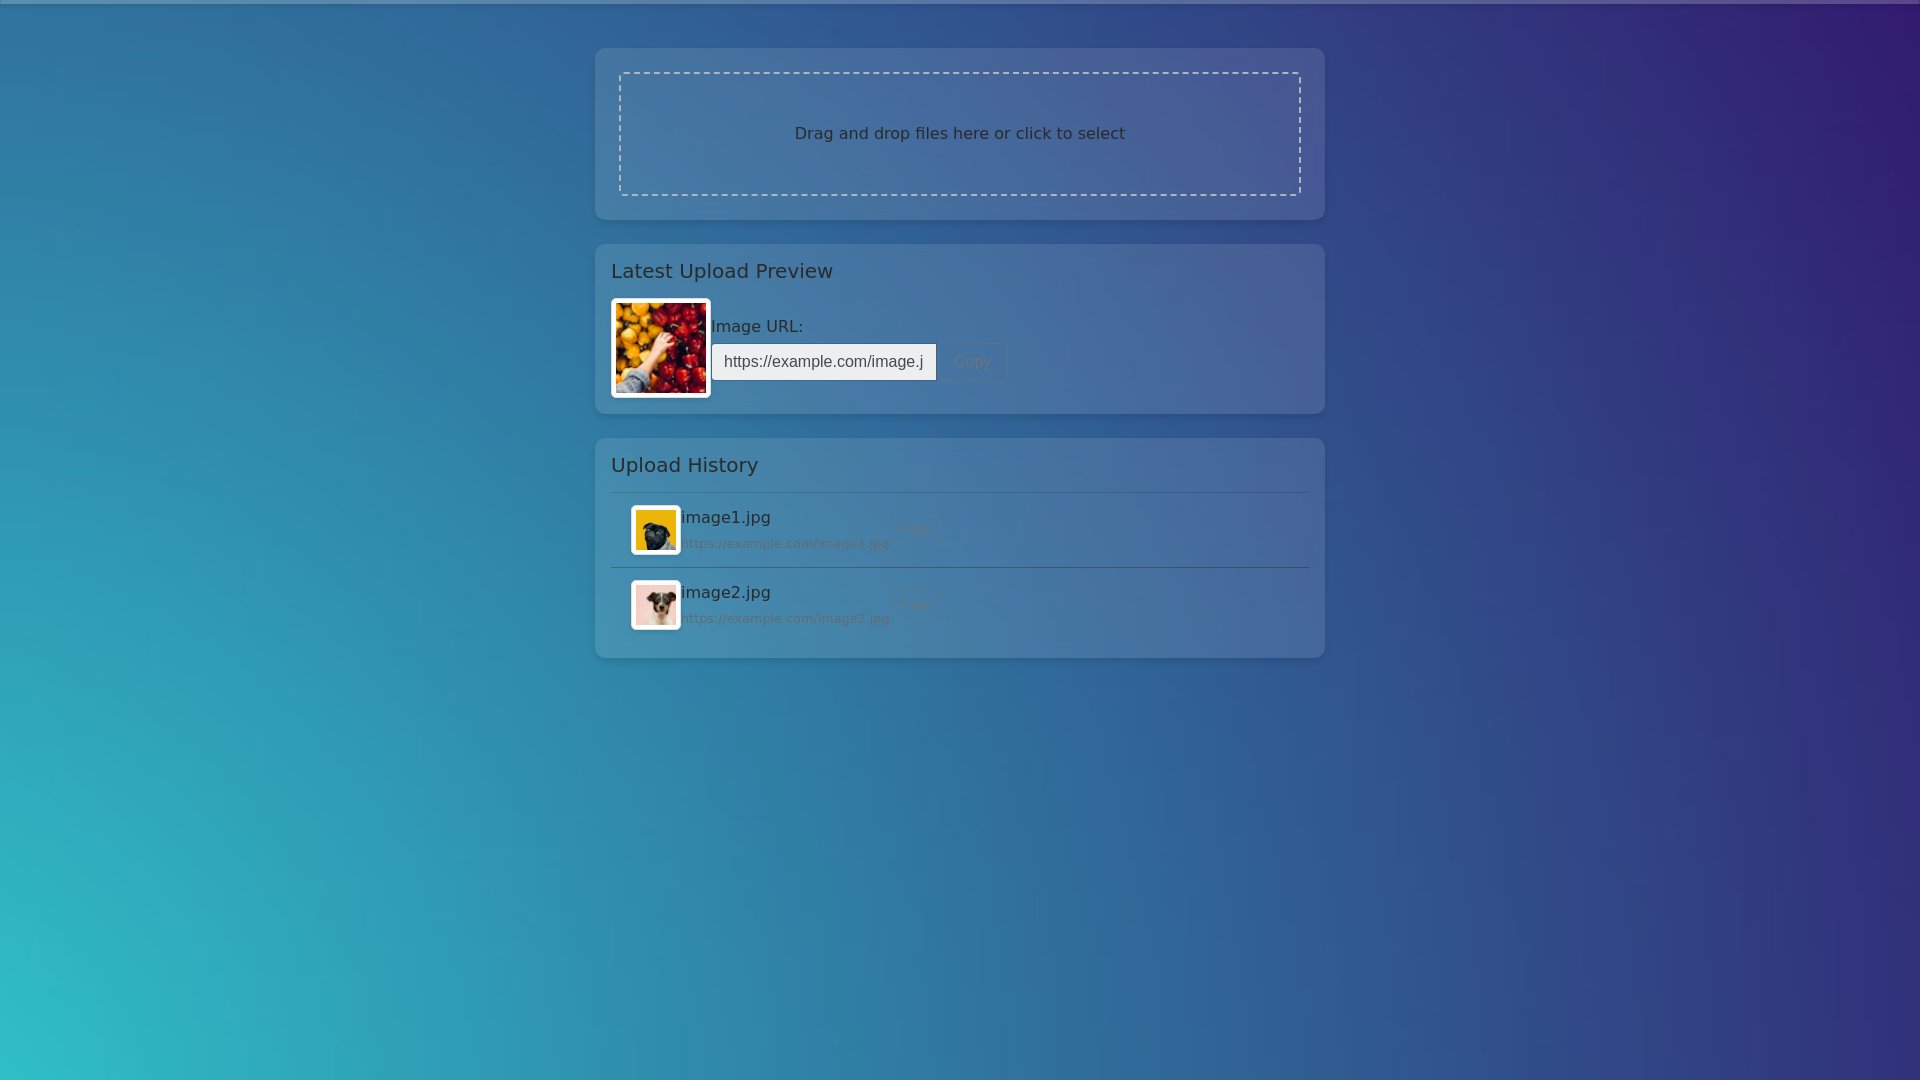Click the 'Latest Upload Preview' heading
Viewport: 1920px width, 1080px height.
(721, 272)
